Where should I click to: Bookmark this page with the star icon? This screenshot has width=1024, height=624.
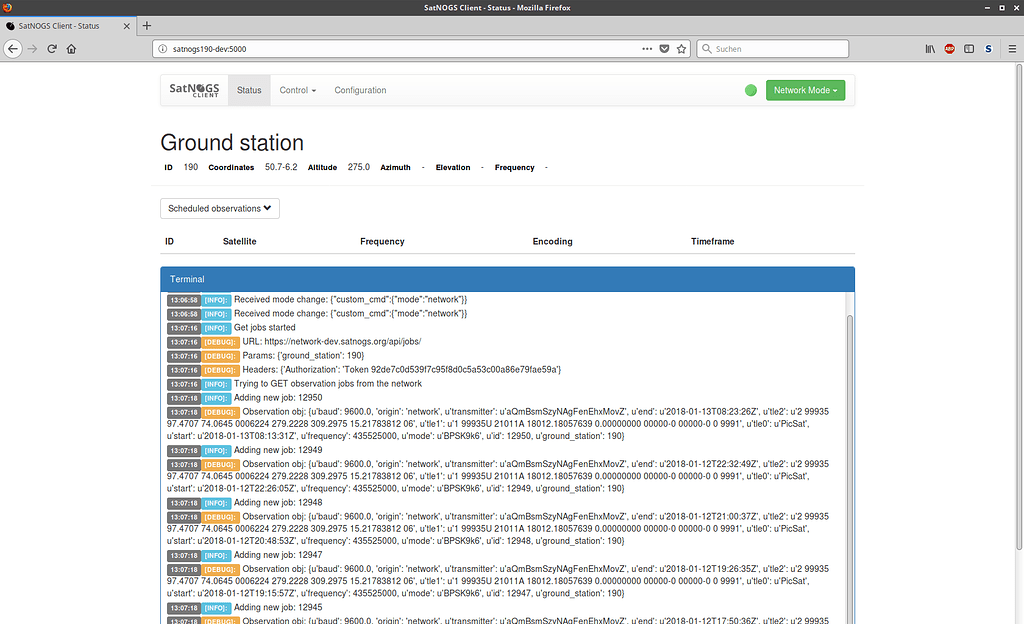click(x=681, y=48)
